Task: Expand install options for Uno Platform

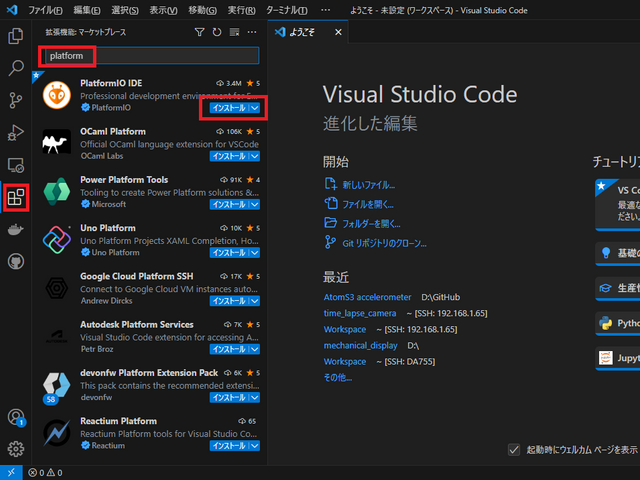Action: [255, 253]
